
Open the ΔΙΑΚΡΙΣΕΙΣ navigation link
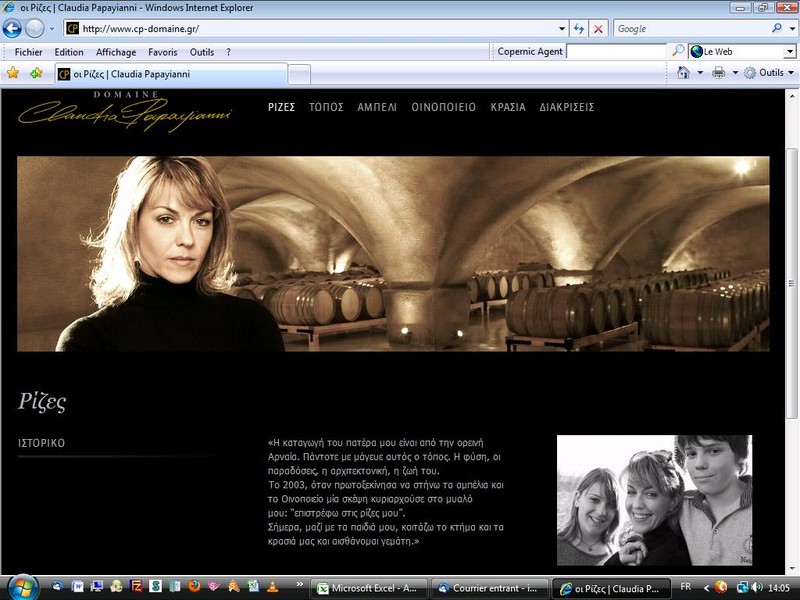(567, 107)
